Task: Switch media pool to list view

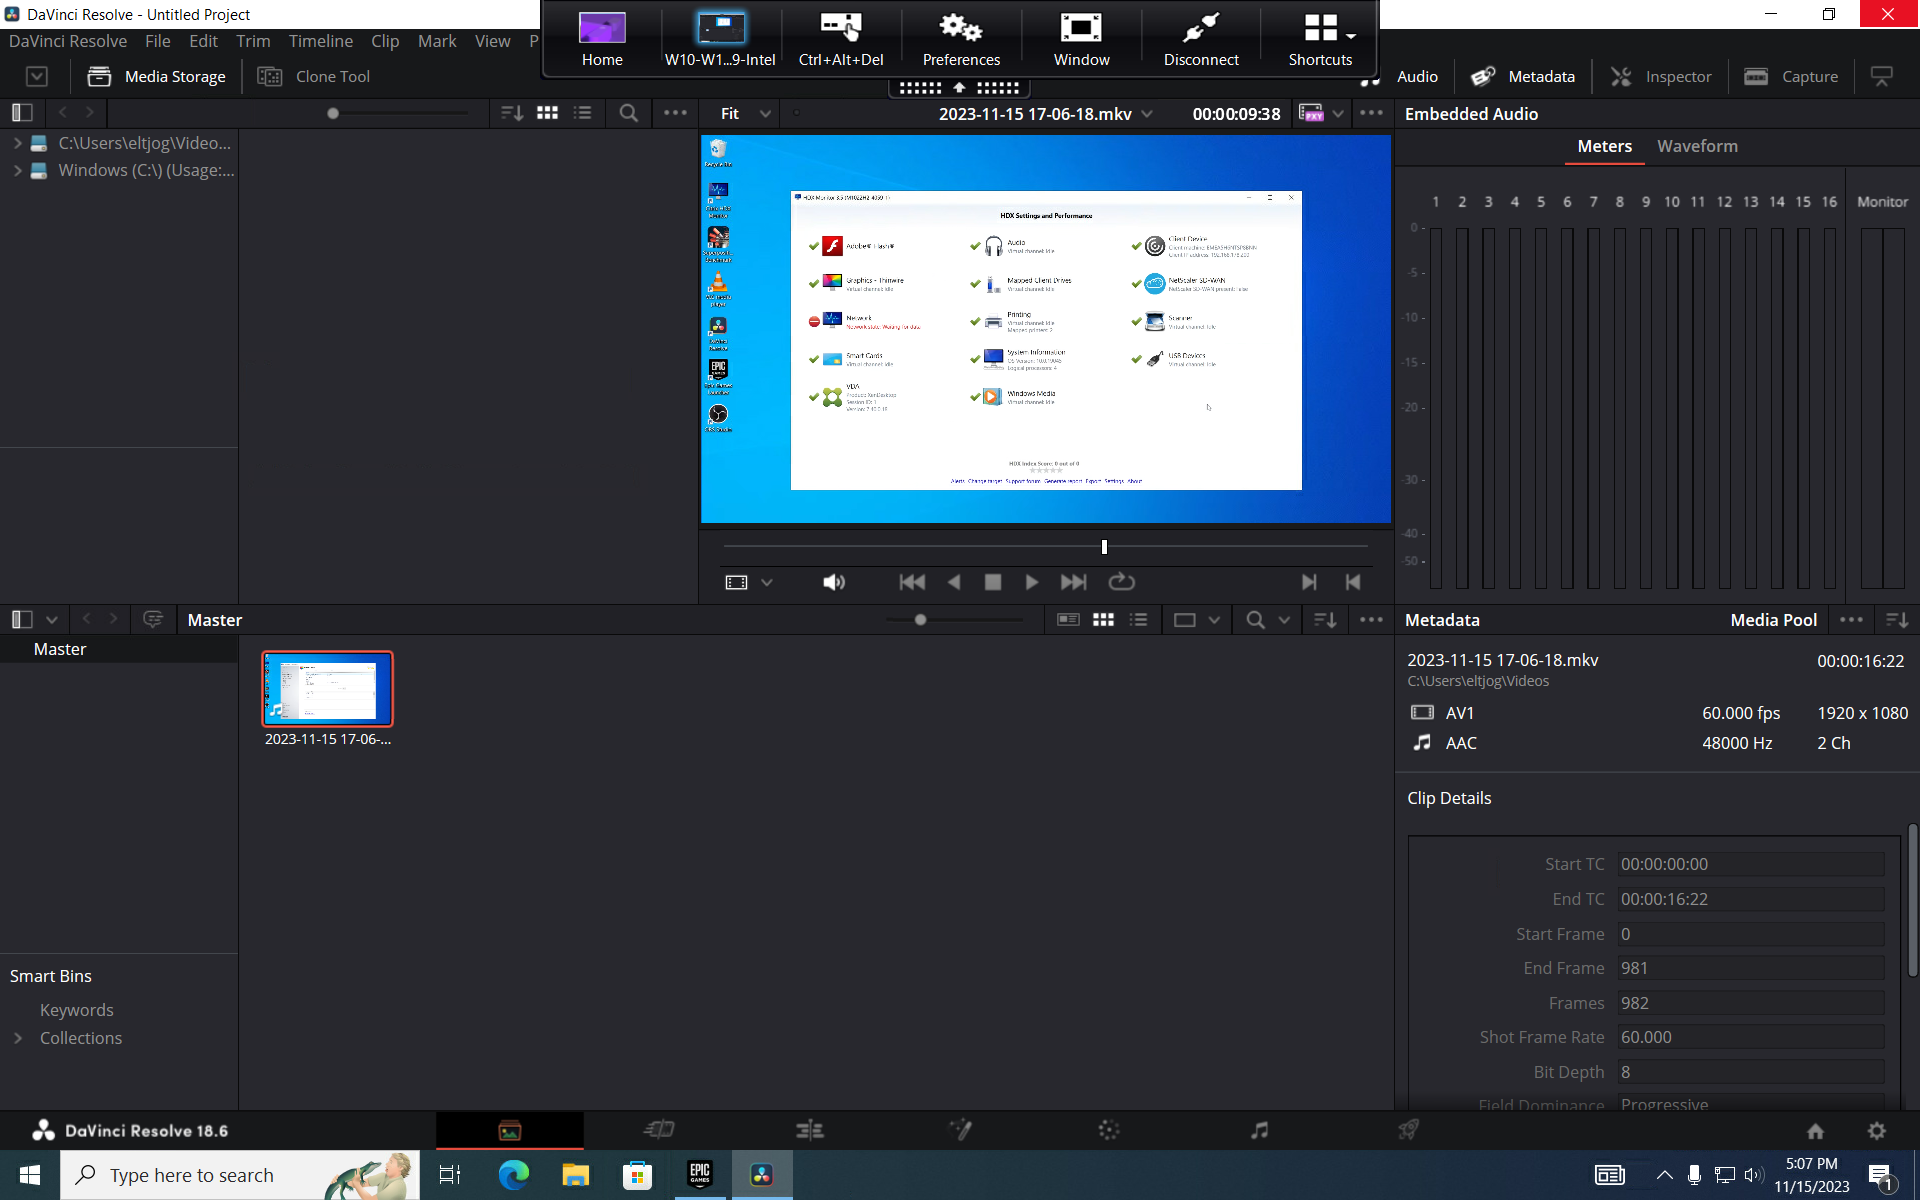Action: (x=1138, y=620)
